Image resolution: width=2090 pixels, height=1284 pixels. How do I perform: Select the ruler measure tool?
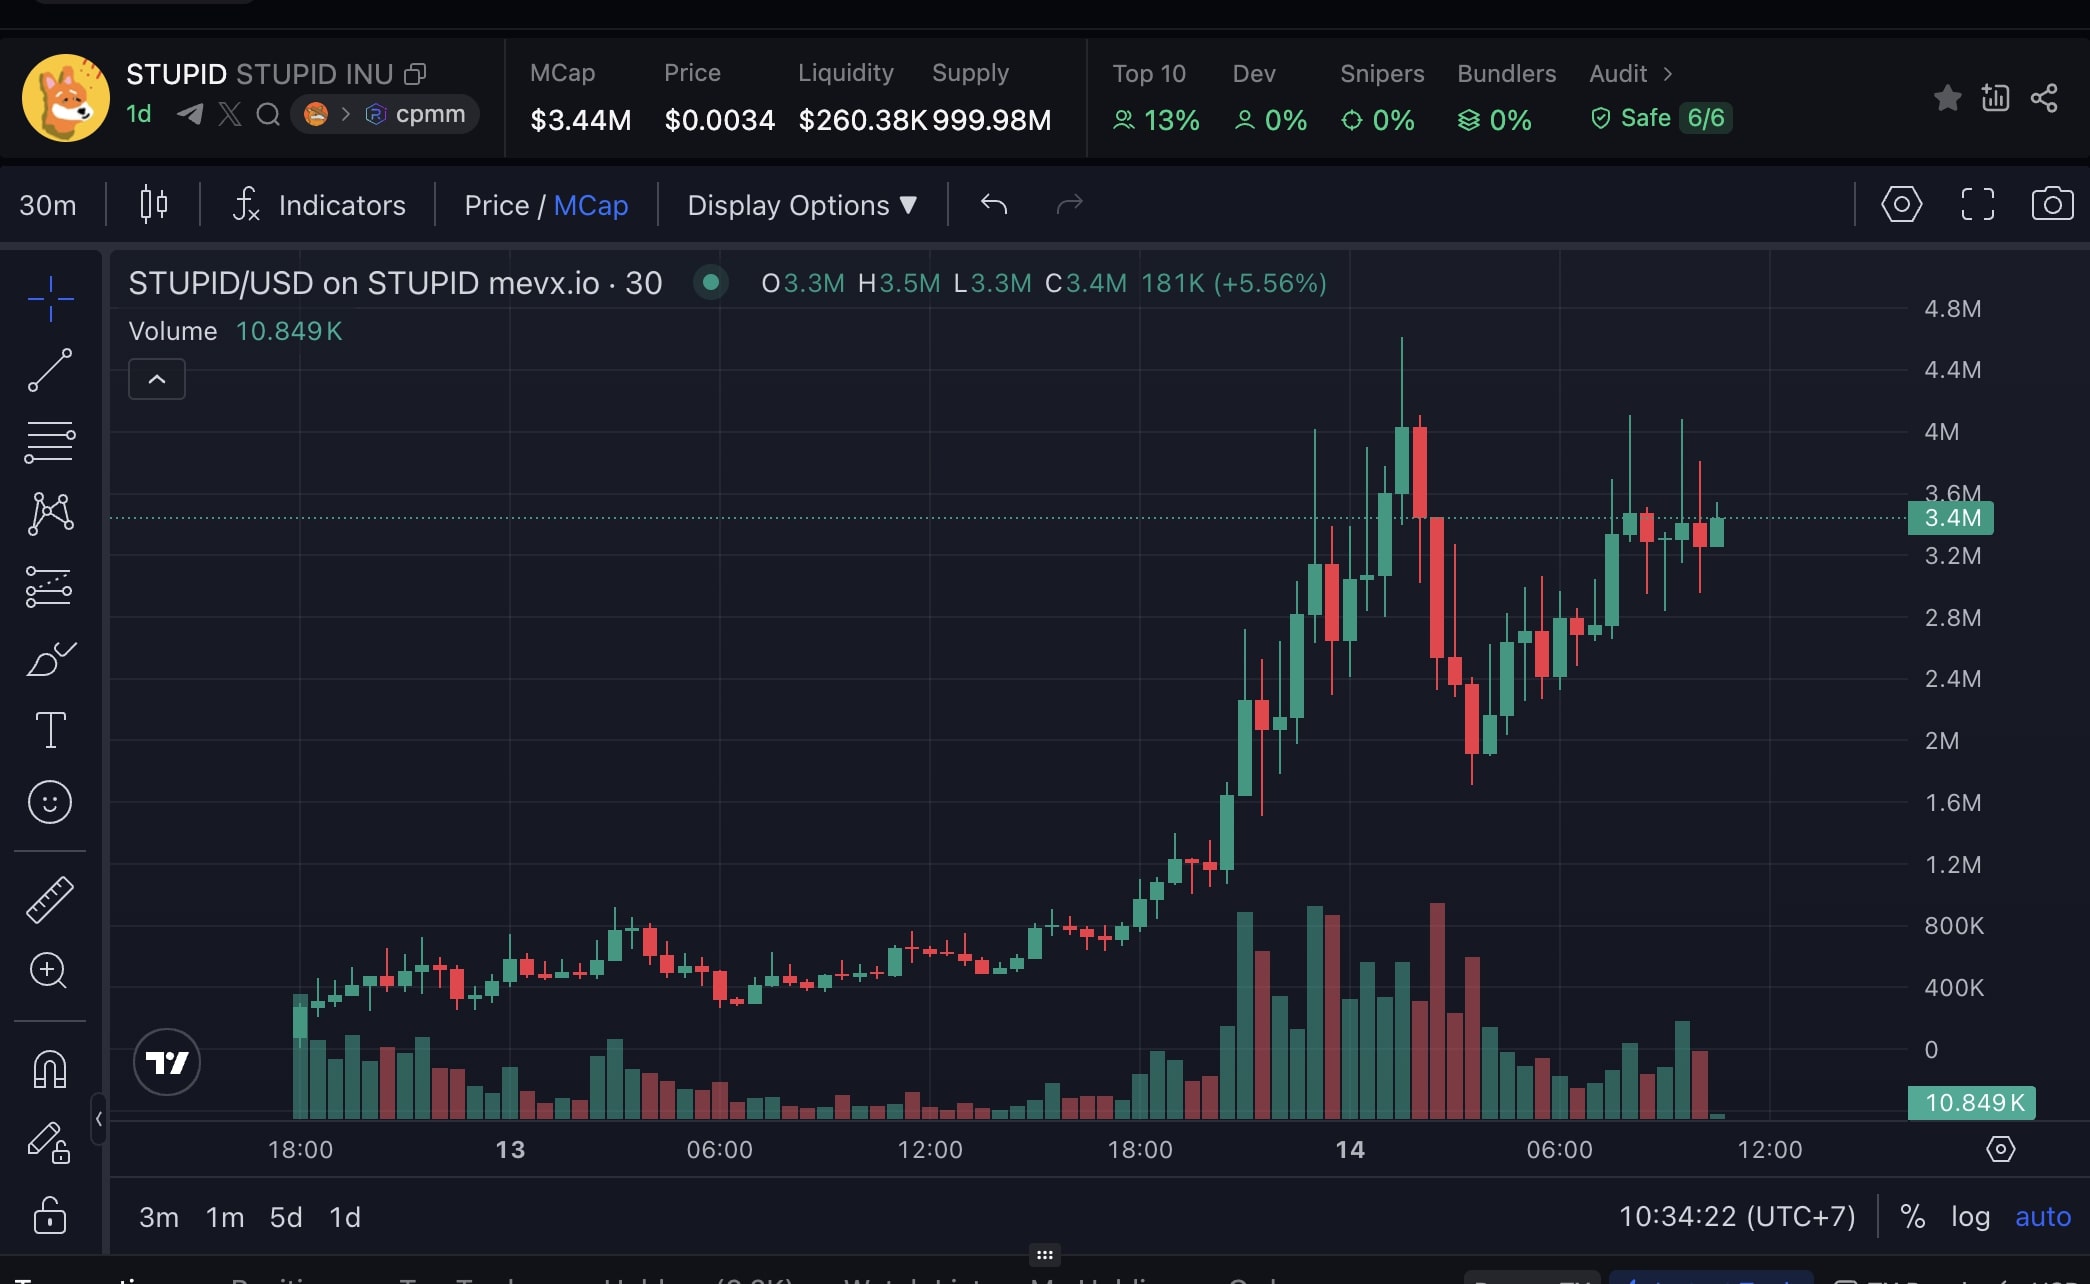(x=50, y=899)
